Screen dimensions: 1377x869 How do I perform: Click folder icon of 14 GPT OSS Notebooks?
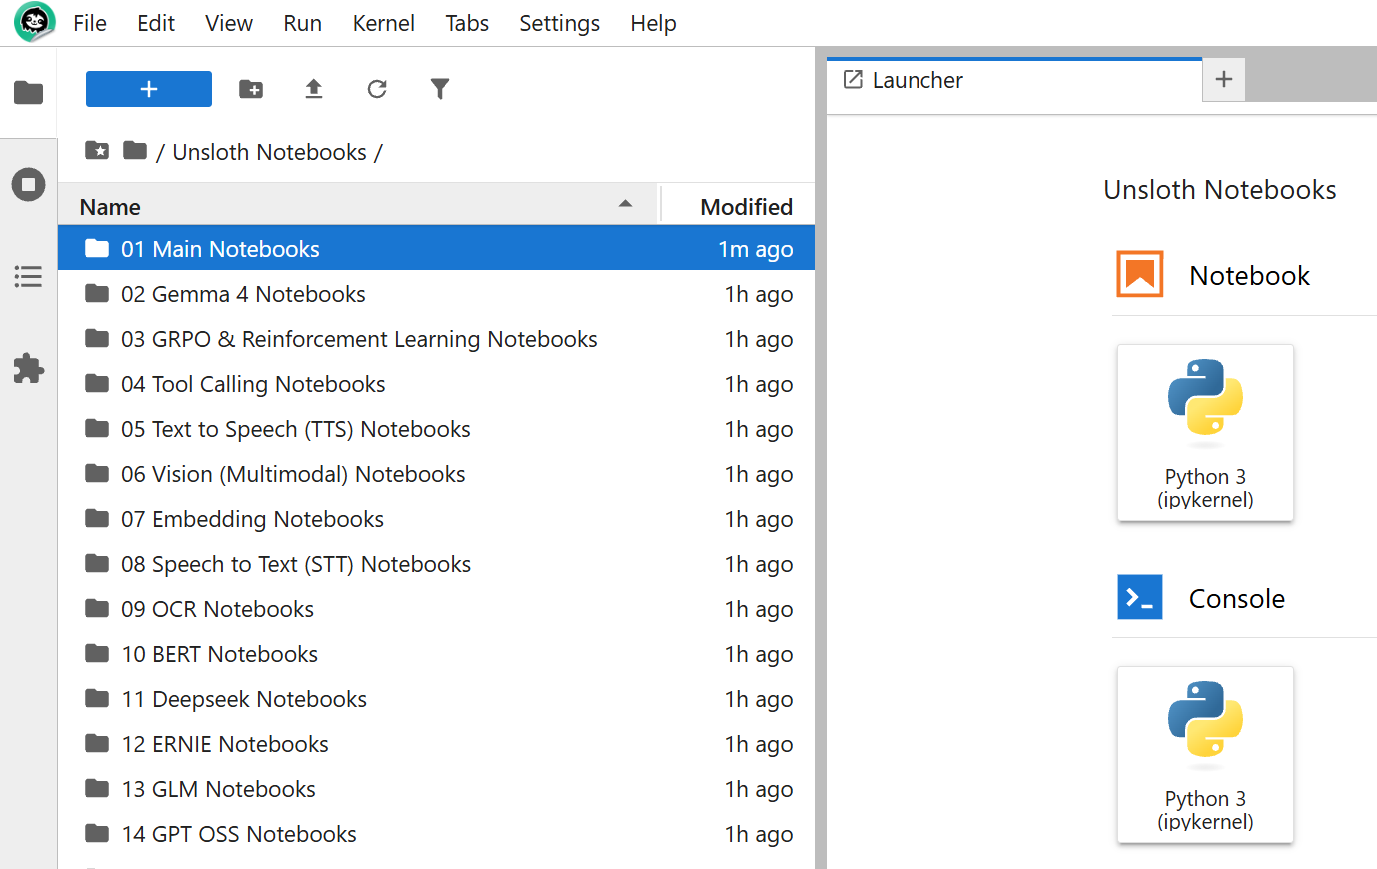point(97,833)
